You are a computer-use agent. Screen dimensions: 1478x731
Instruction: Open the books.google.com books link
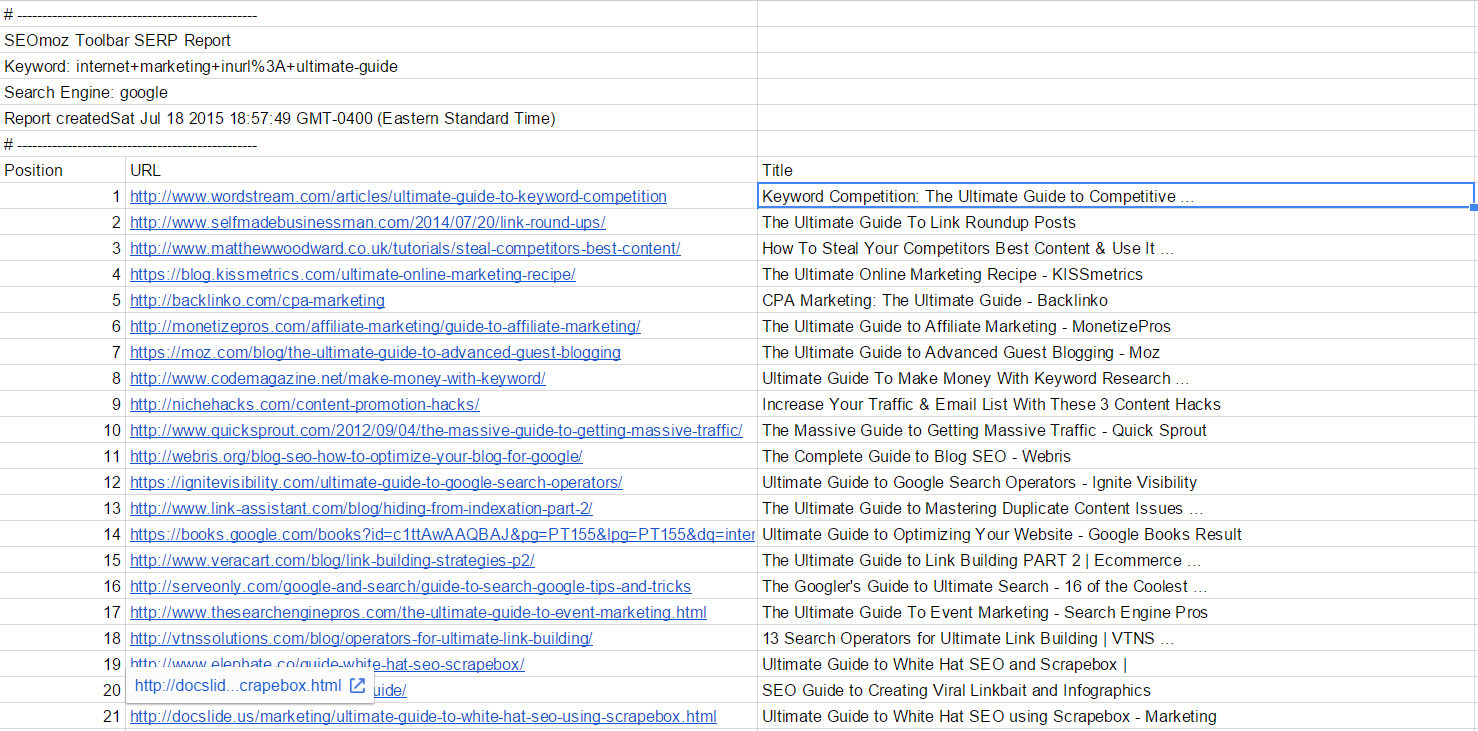tap(442, 534)
